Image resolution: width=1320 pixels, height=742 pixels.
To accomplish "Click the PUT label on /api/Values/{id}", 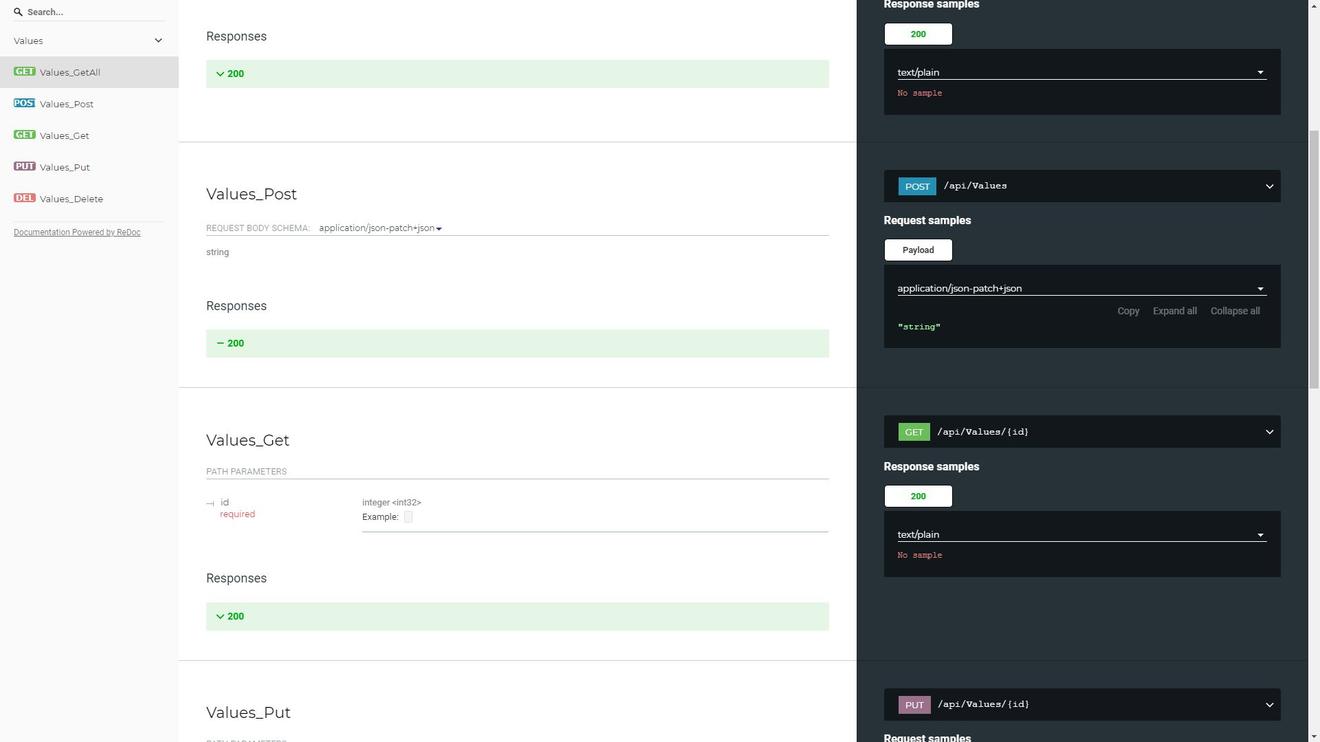I will point(914,705).
